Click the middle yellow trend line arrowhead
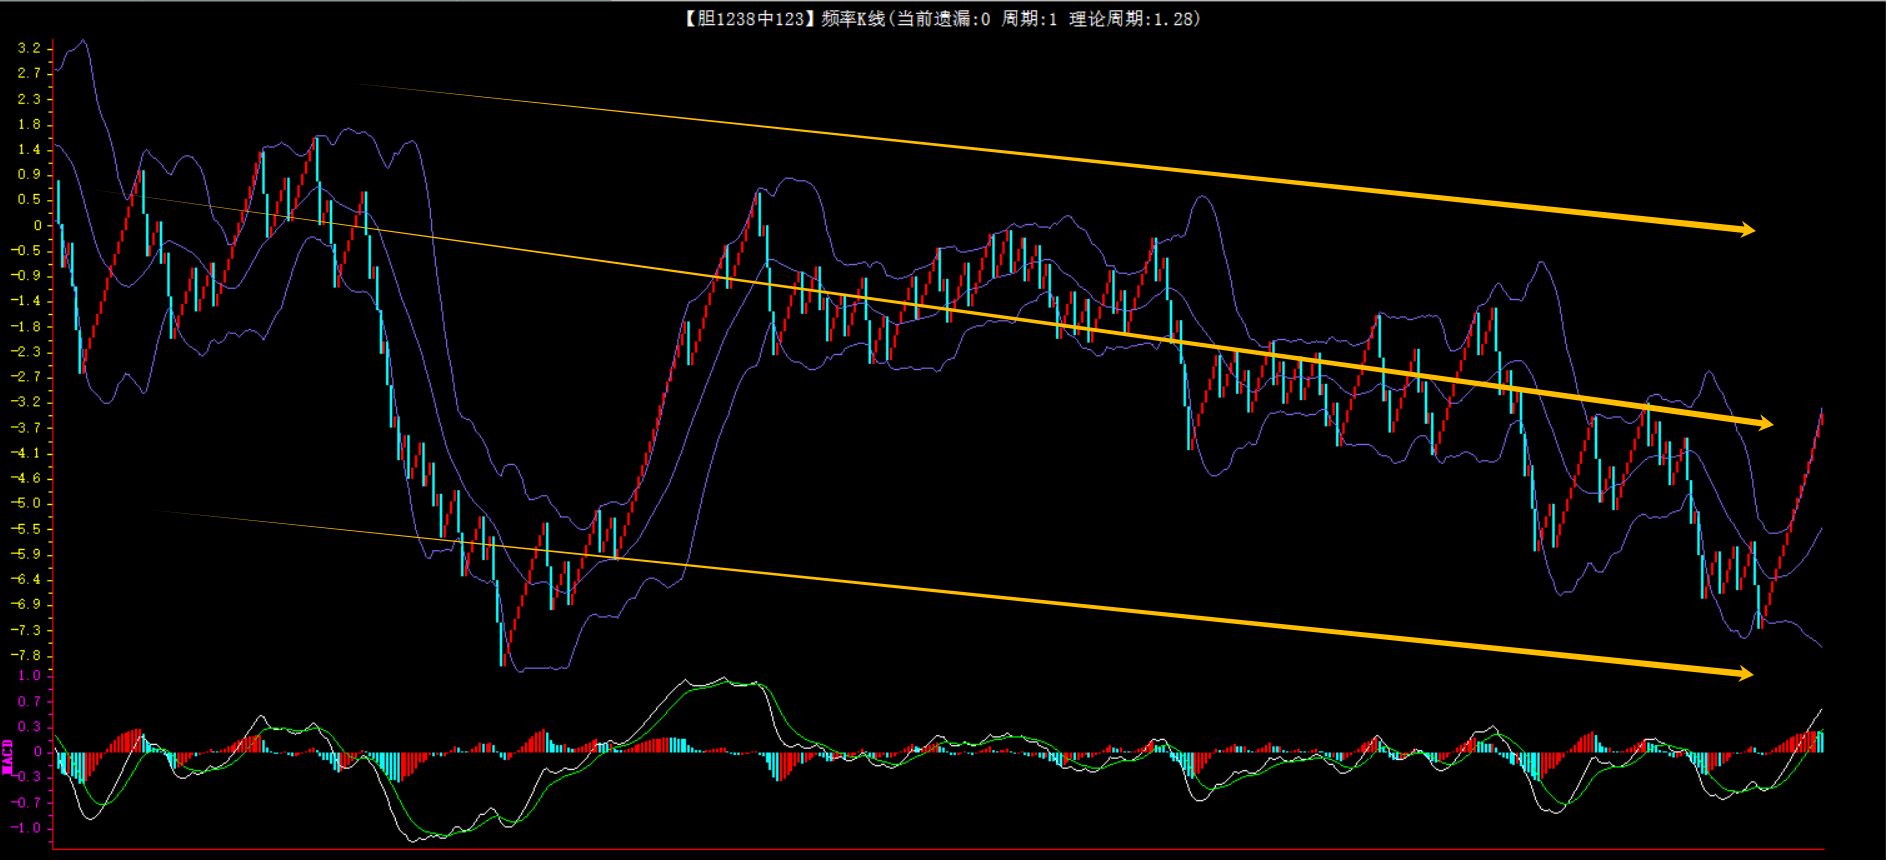 tap(1764, 424)
